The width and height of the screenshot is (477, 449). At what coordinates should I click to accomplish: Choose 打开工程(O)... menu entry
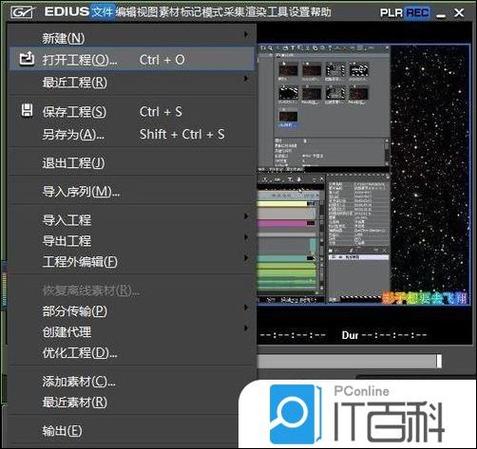click(132, 59)
